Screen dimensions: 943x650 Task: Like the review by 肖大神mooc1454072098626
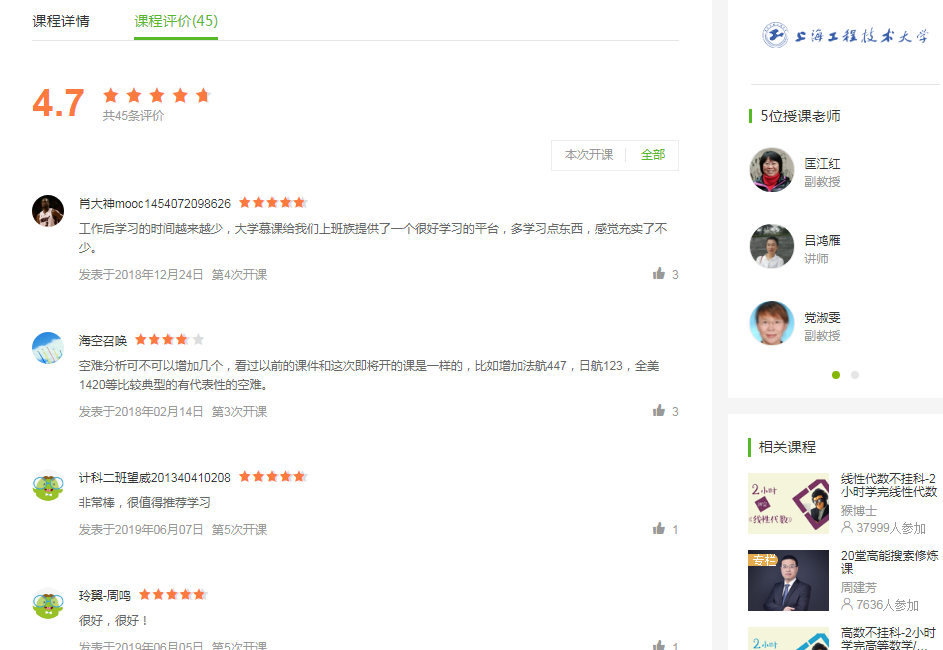(659, 274)
